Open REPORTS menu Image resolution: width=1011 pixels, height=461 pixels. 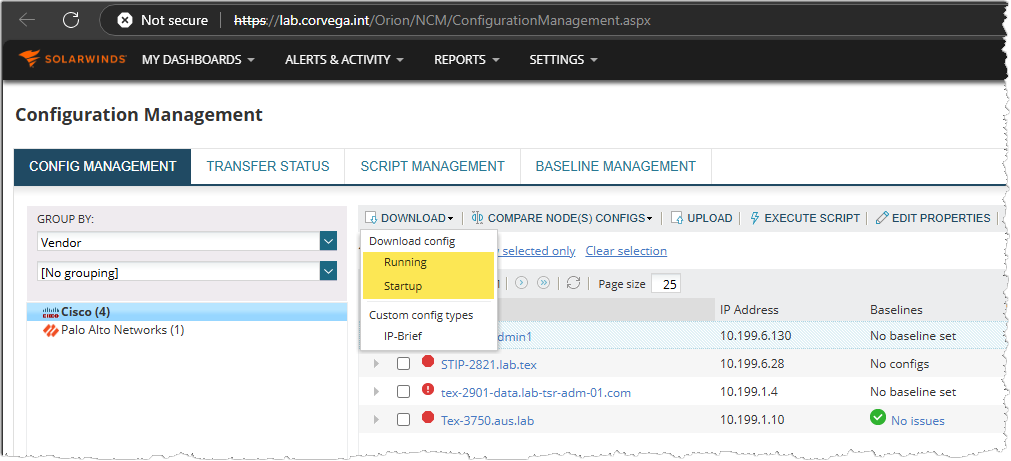(467, 59)
